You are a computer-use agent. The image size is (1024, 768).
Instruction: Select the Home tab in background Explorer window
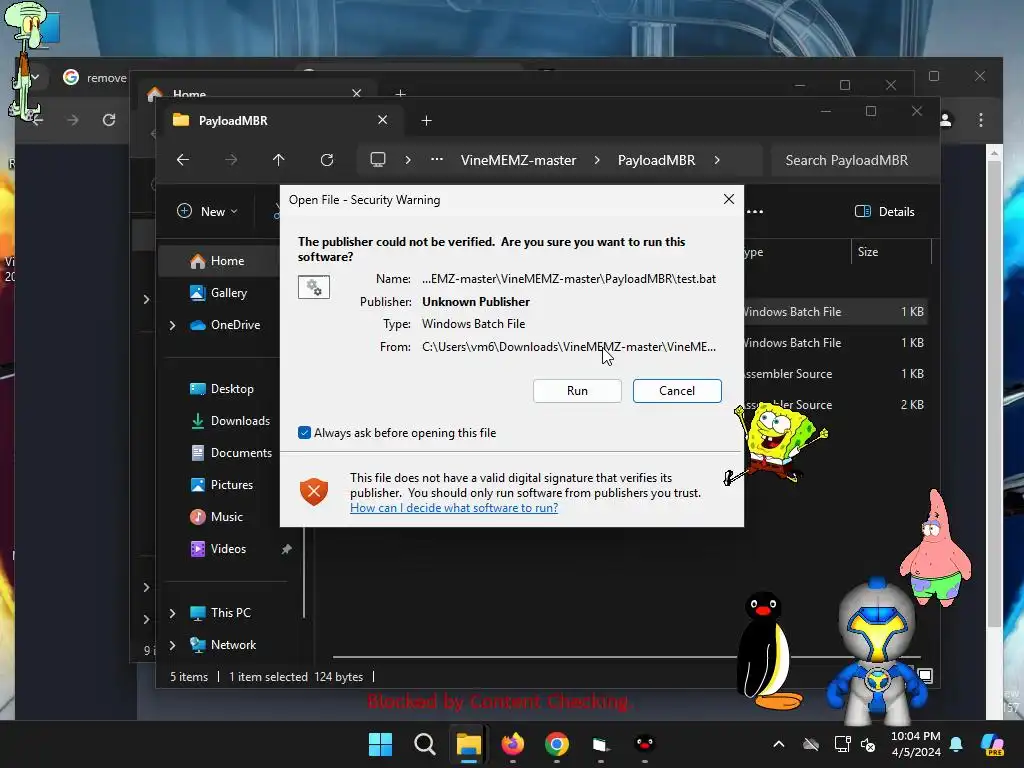click(x=189, y=93)
